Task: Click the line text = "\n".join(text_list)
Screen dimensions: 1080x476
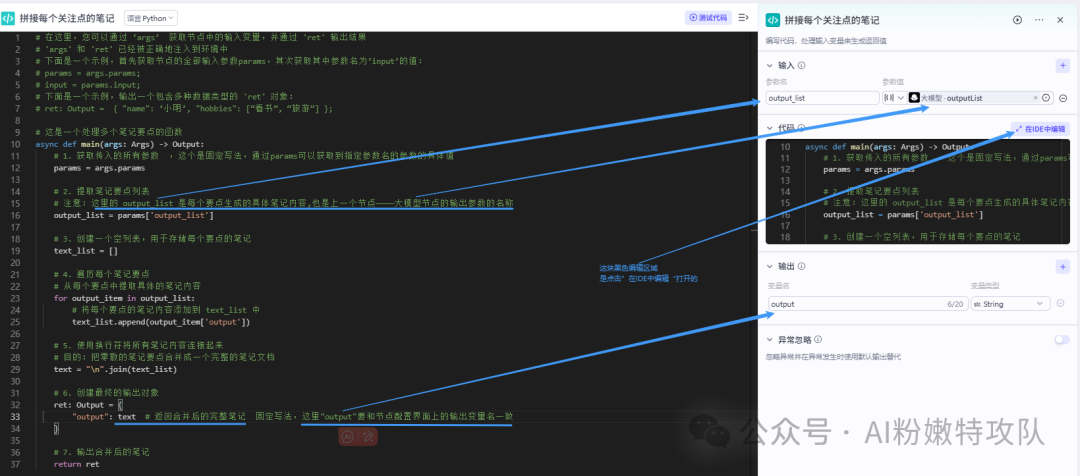Action: pyautogui.click(x=115, y=369)
